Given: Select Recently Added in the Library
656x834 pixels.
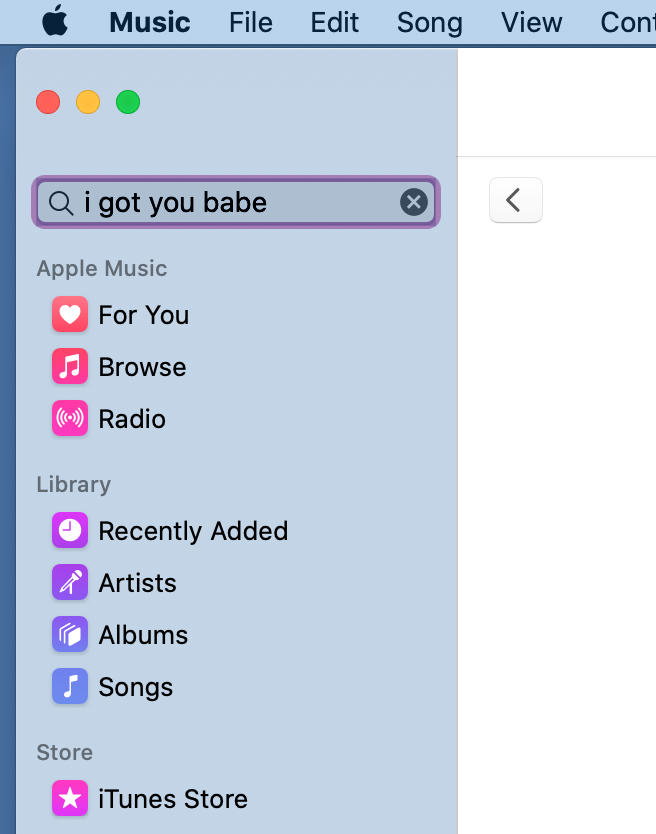Looking at the screenshot, I should [x=192, y=531].
